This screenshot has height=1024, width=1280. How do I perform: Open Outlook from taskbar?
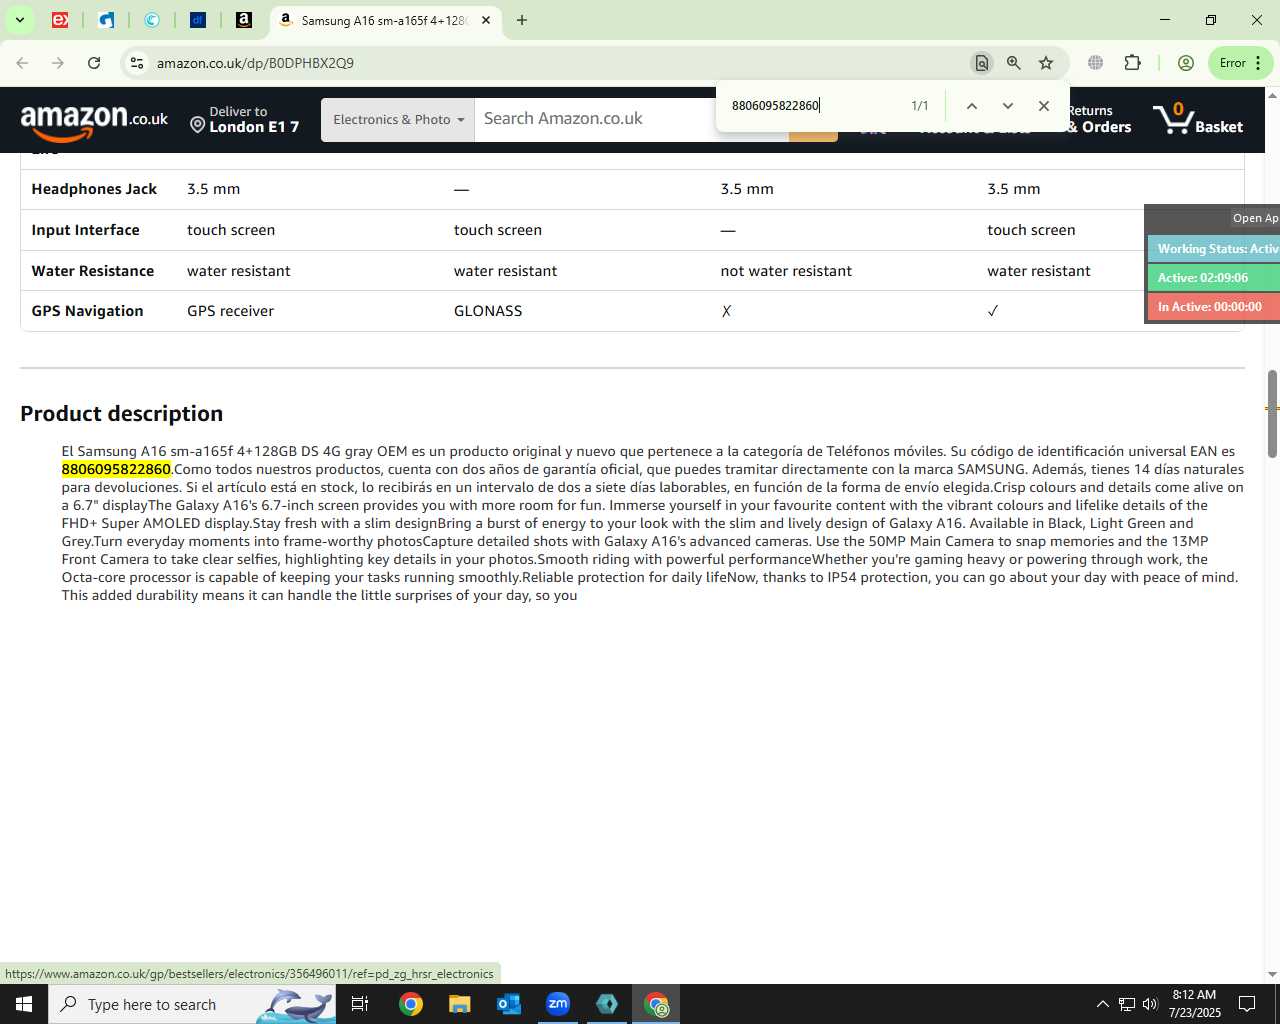(509, 1004)
